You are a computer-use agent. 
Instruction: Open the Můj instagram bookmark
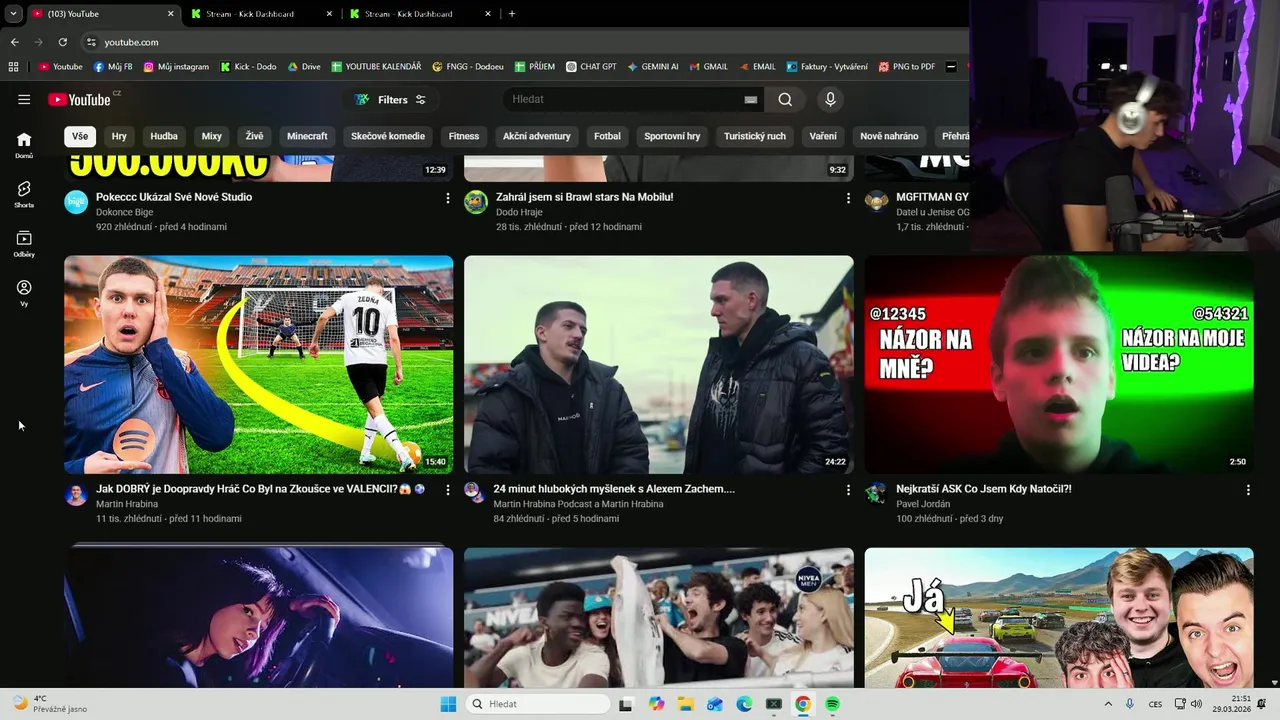(x=177, y=67)
